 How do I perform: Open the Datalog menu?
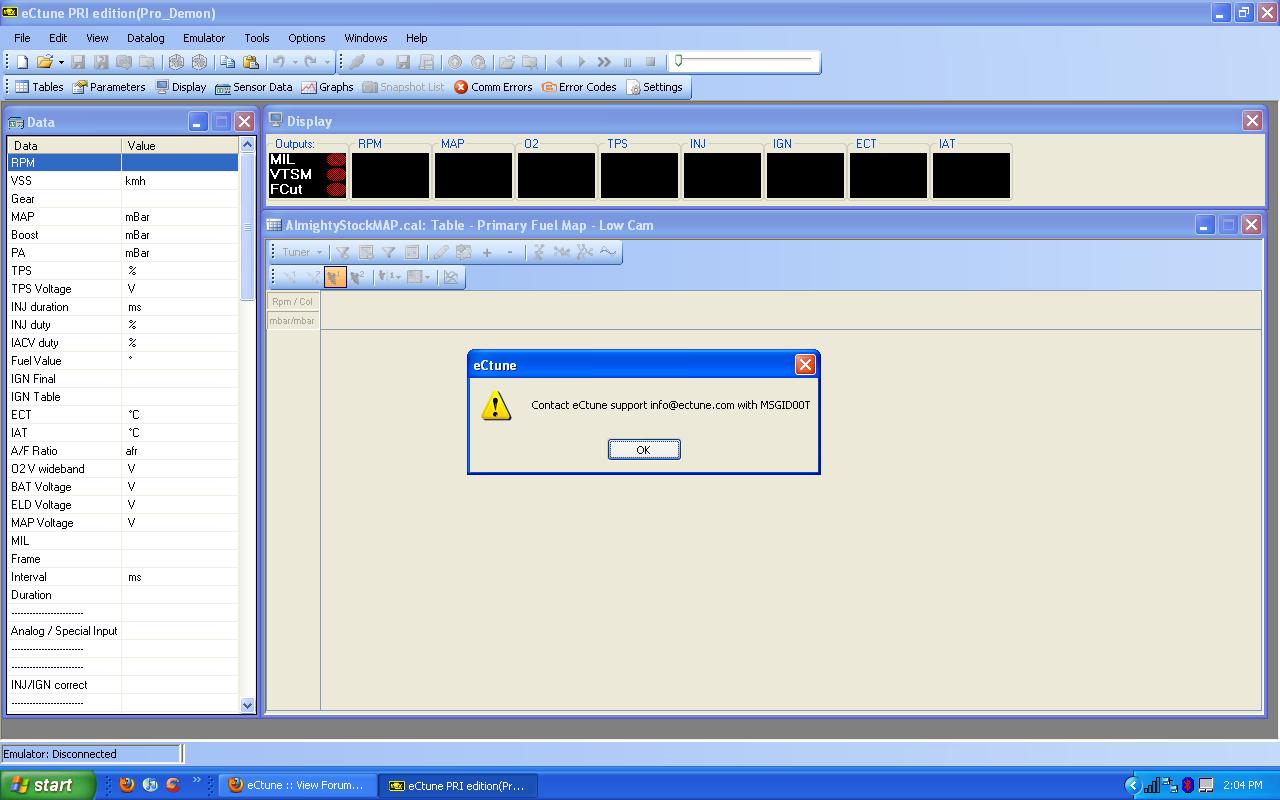146,38
